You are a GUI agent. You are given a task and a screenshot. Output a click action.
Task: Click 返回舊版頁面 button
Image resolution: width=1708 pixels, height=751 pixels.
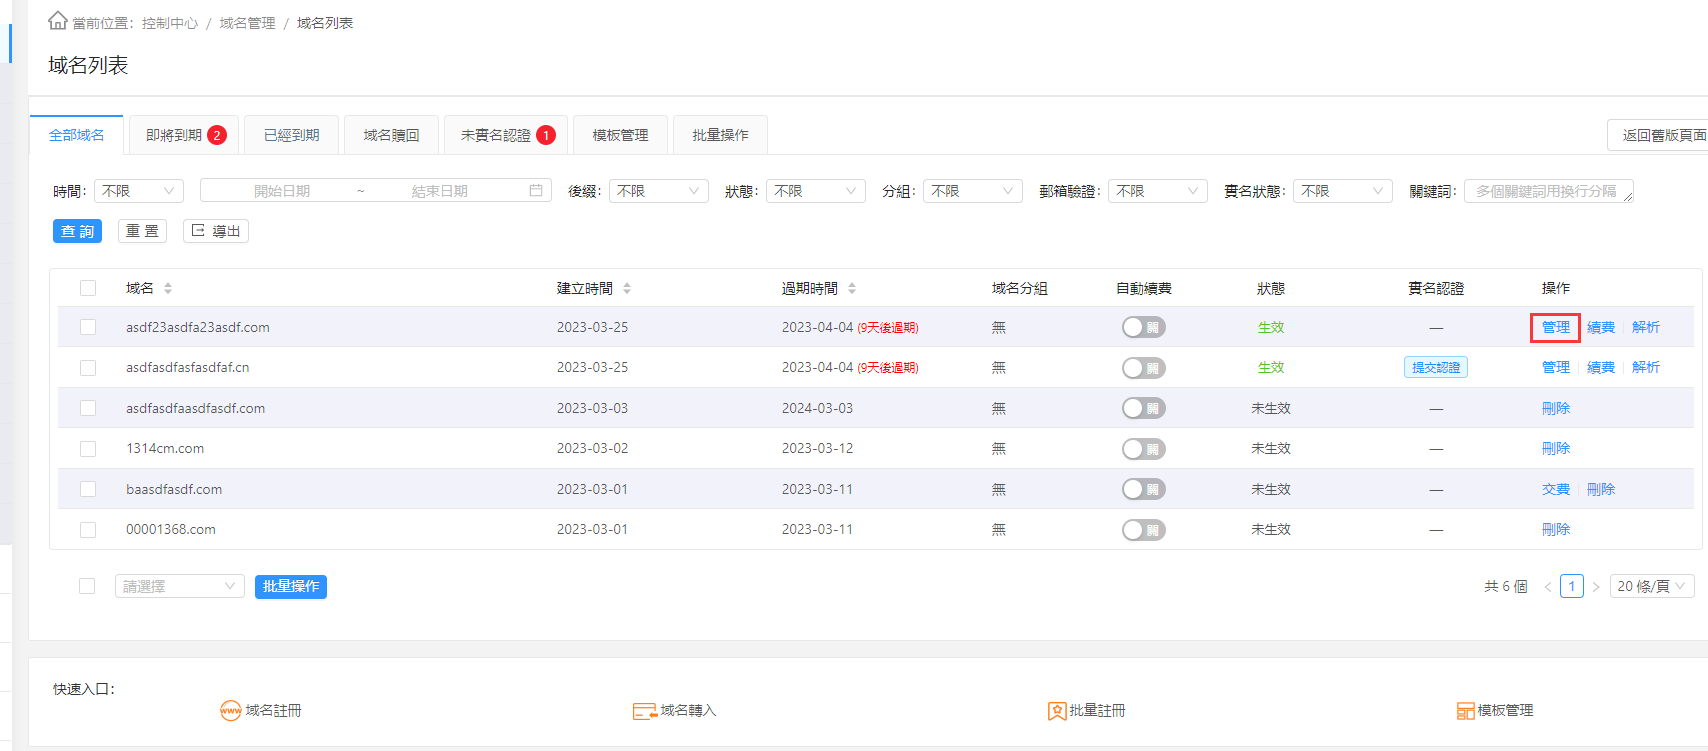point(1660,135)
